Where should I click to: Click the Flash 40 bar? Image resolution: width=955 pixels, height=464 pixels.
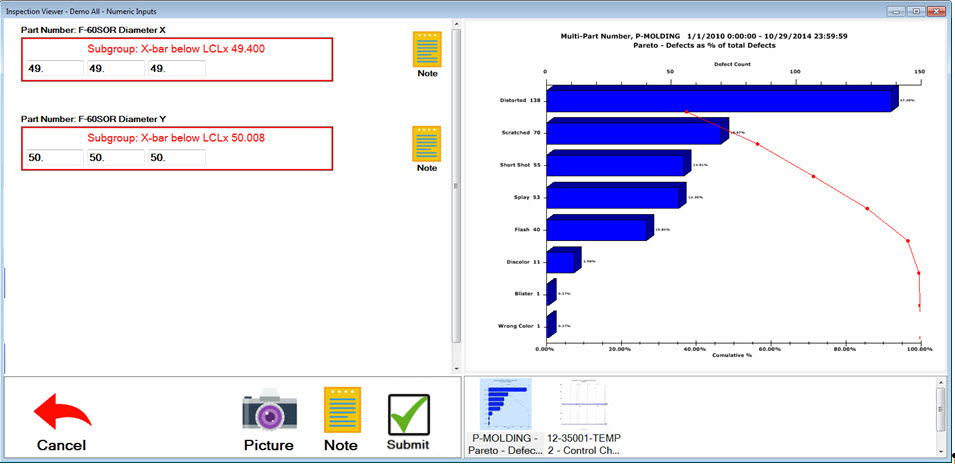click(x=596, y=230)
